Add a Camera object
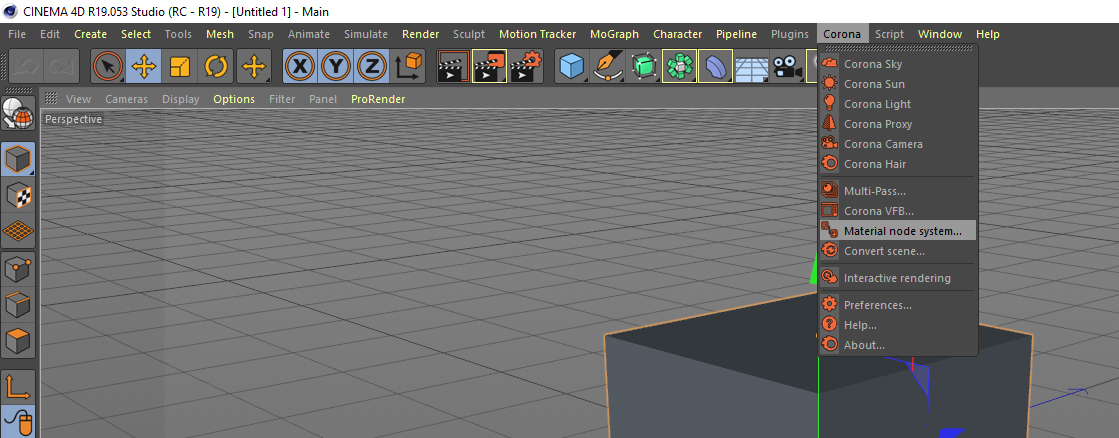 pos(786,67)
